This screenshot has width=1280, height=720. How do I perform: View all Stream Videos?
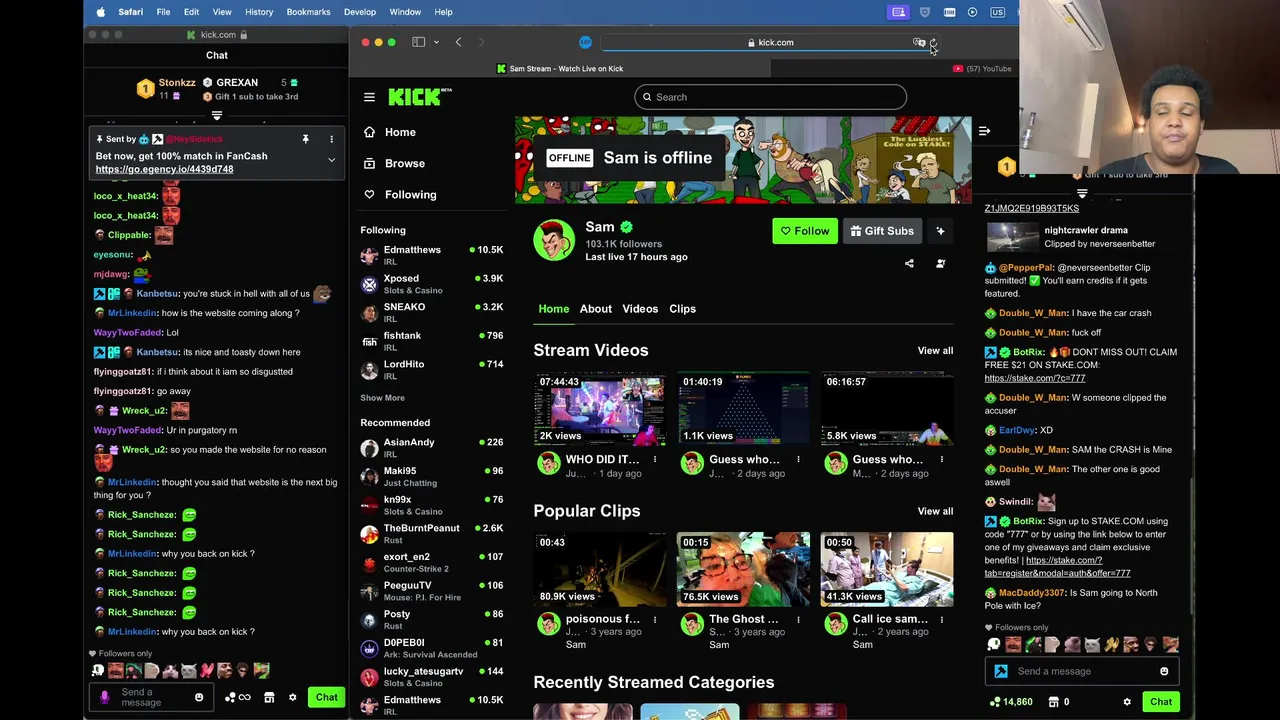click(935, 351)
